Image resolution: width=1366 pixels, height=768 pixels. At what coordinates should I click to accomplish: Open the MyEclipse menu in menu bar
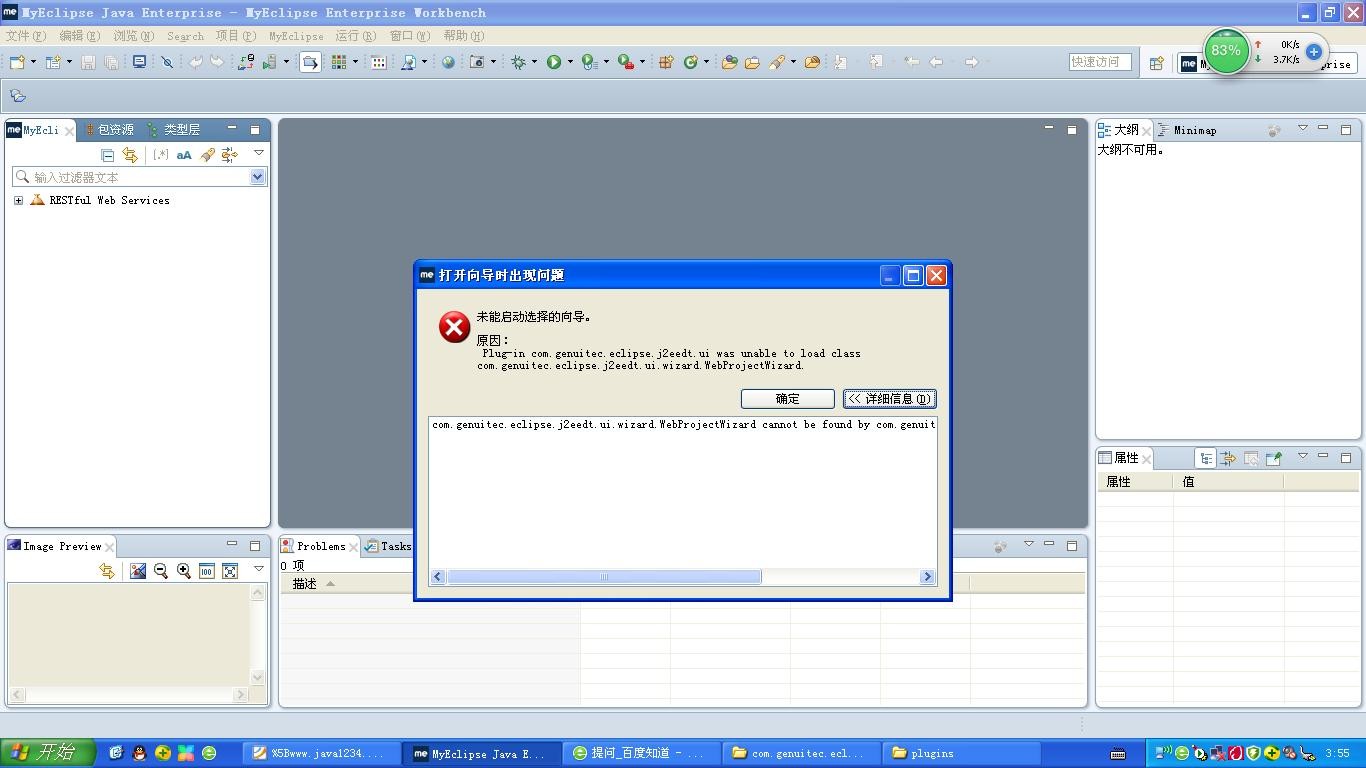pyautogui.click(x=296, y=36)
